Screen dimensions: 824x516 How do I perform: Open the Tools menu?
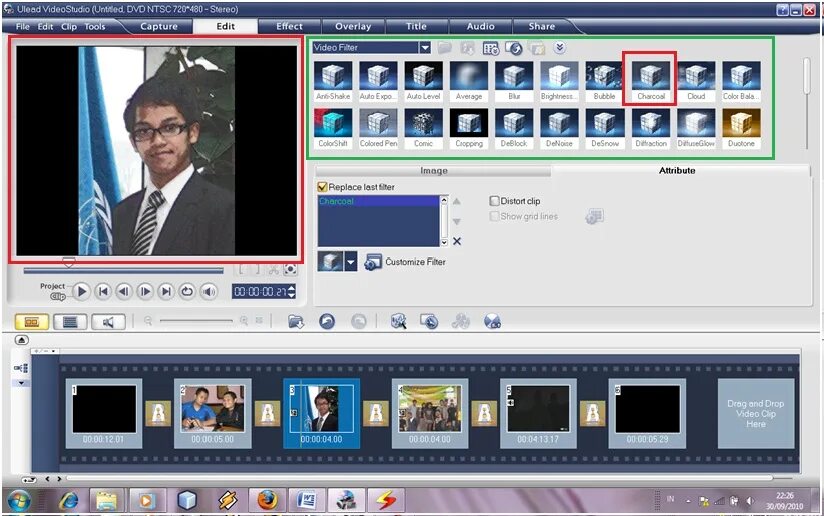coord(95,26)
